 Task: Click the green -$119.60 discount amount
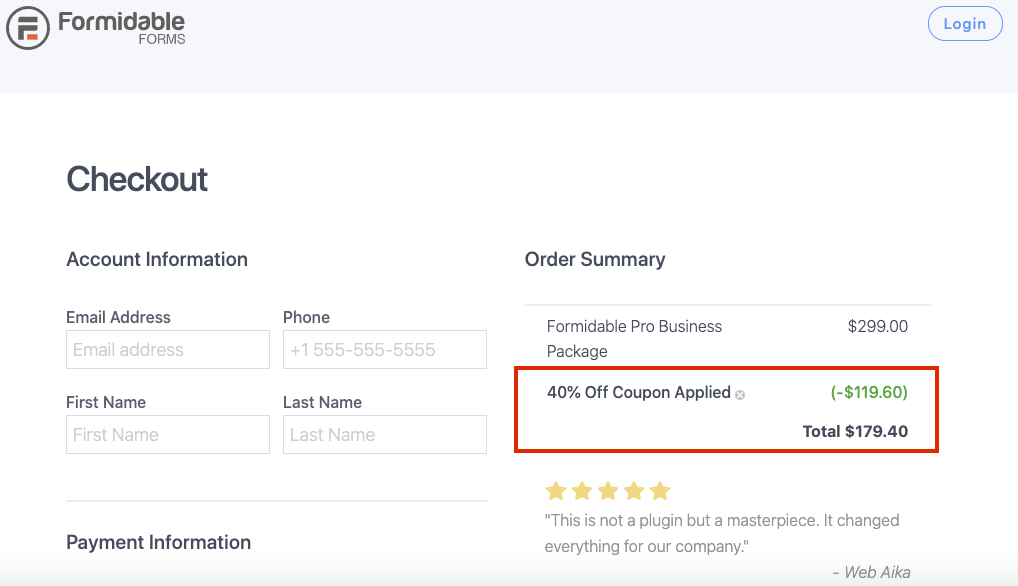pyautogui.click(x=869, y=392)
